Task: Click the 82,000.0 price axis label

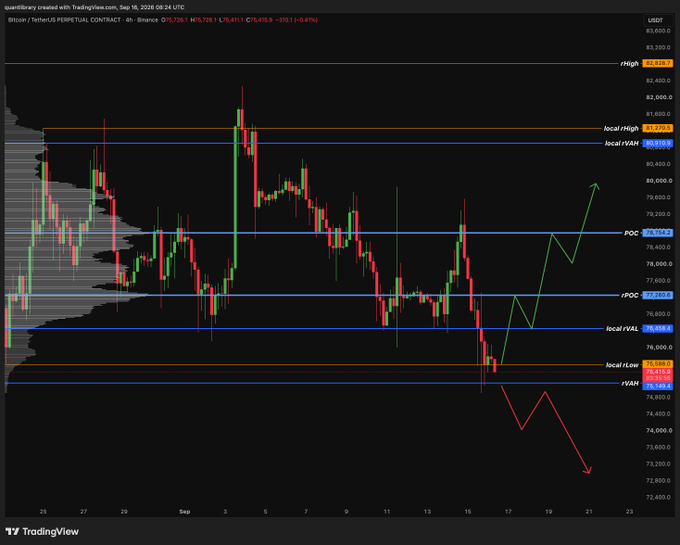Action: (658, 97)
